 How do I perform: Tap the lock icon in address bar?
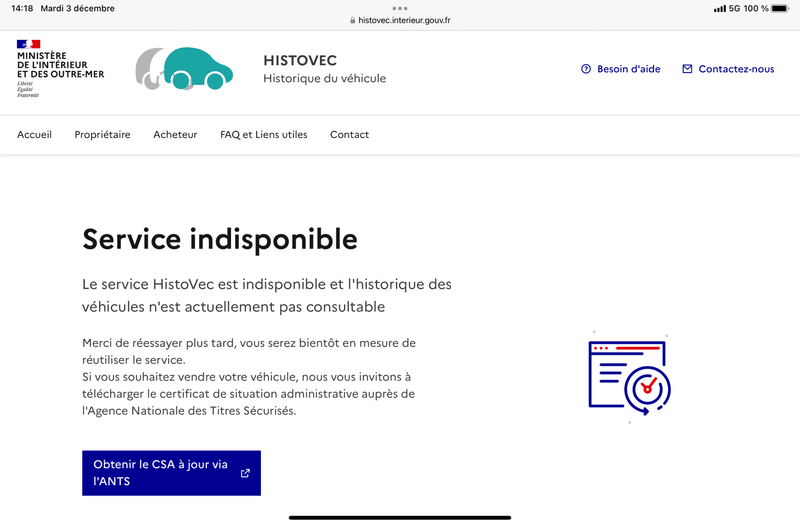[353, 20]
